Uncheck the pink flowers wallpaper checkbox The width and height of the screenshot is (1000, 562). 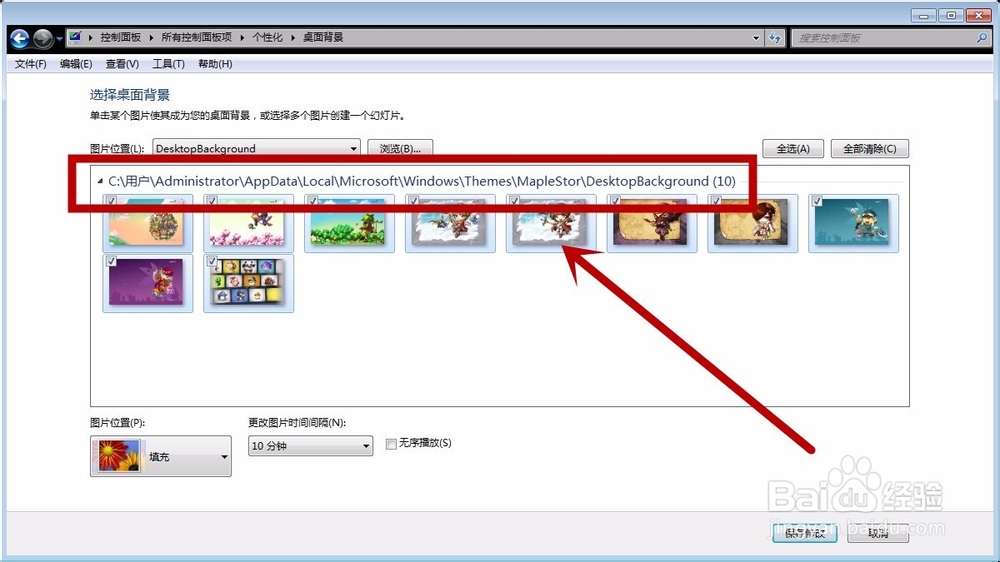point(212,201)
